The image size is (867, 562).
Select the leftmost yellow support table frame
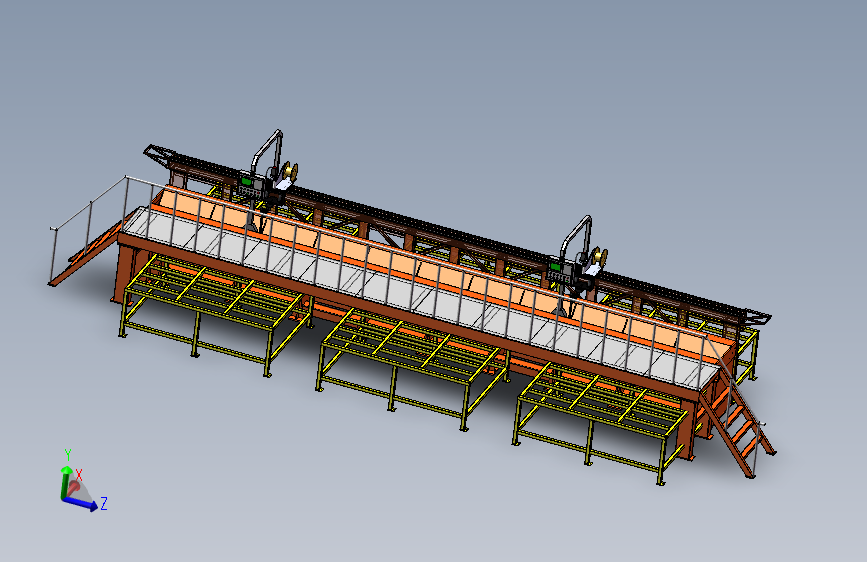pos(217,314)
